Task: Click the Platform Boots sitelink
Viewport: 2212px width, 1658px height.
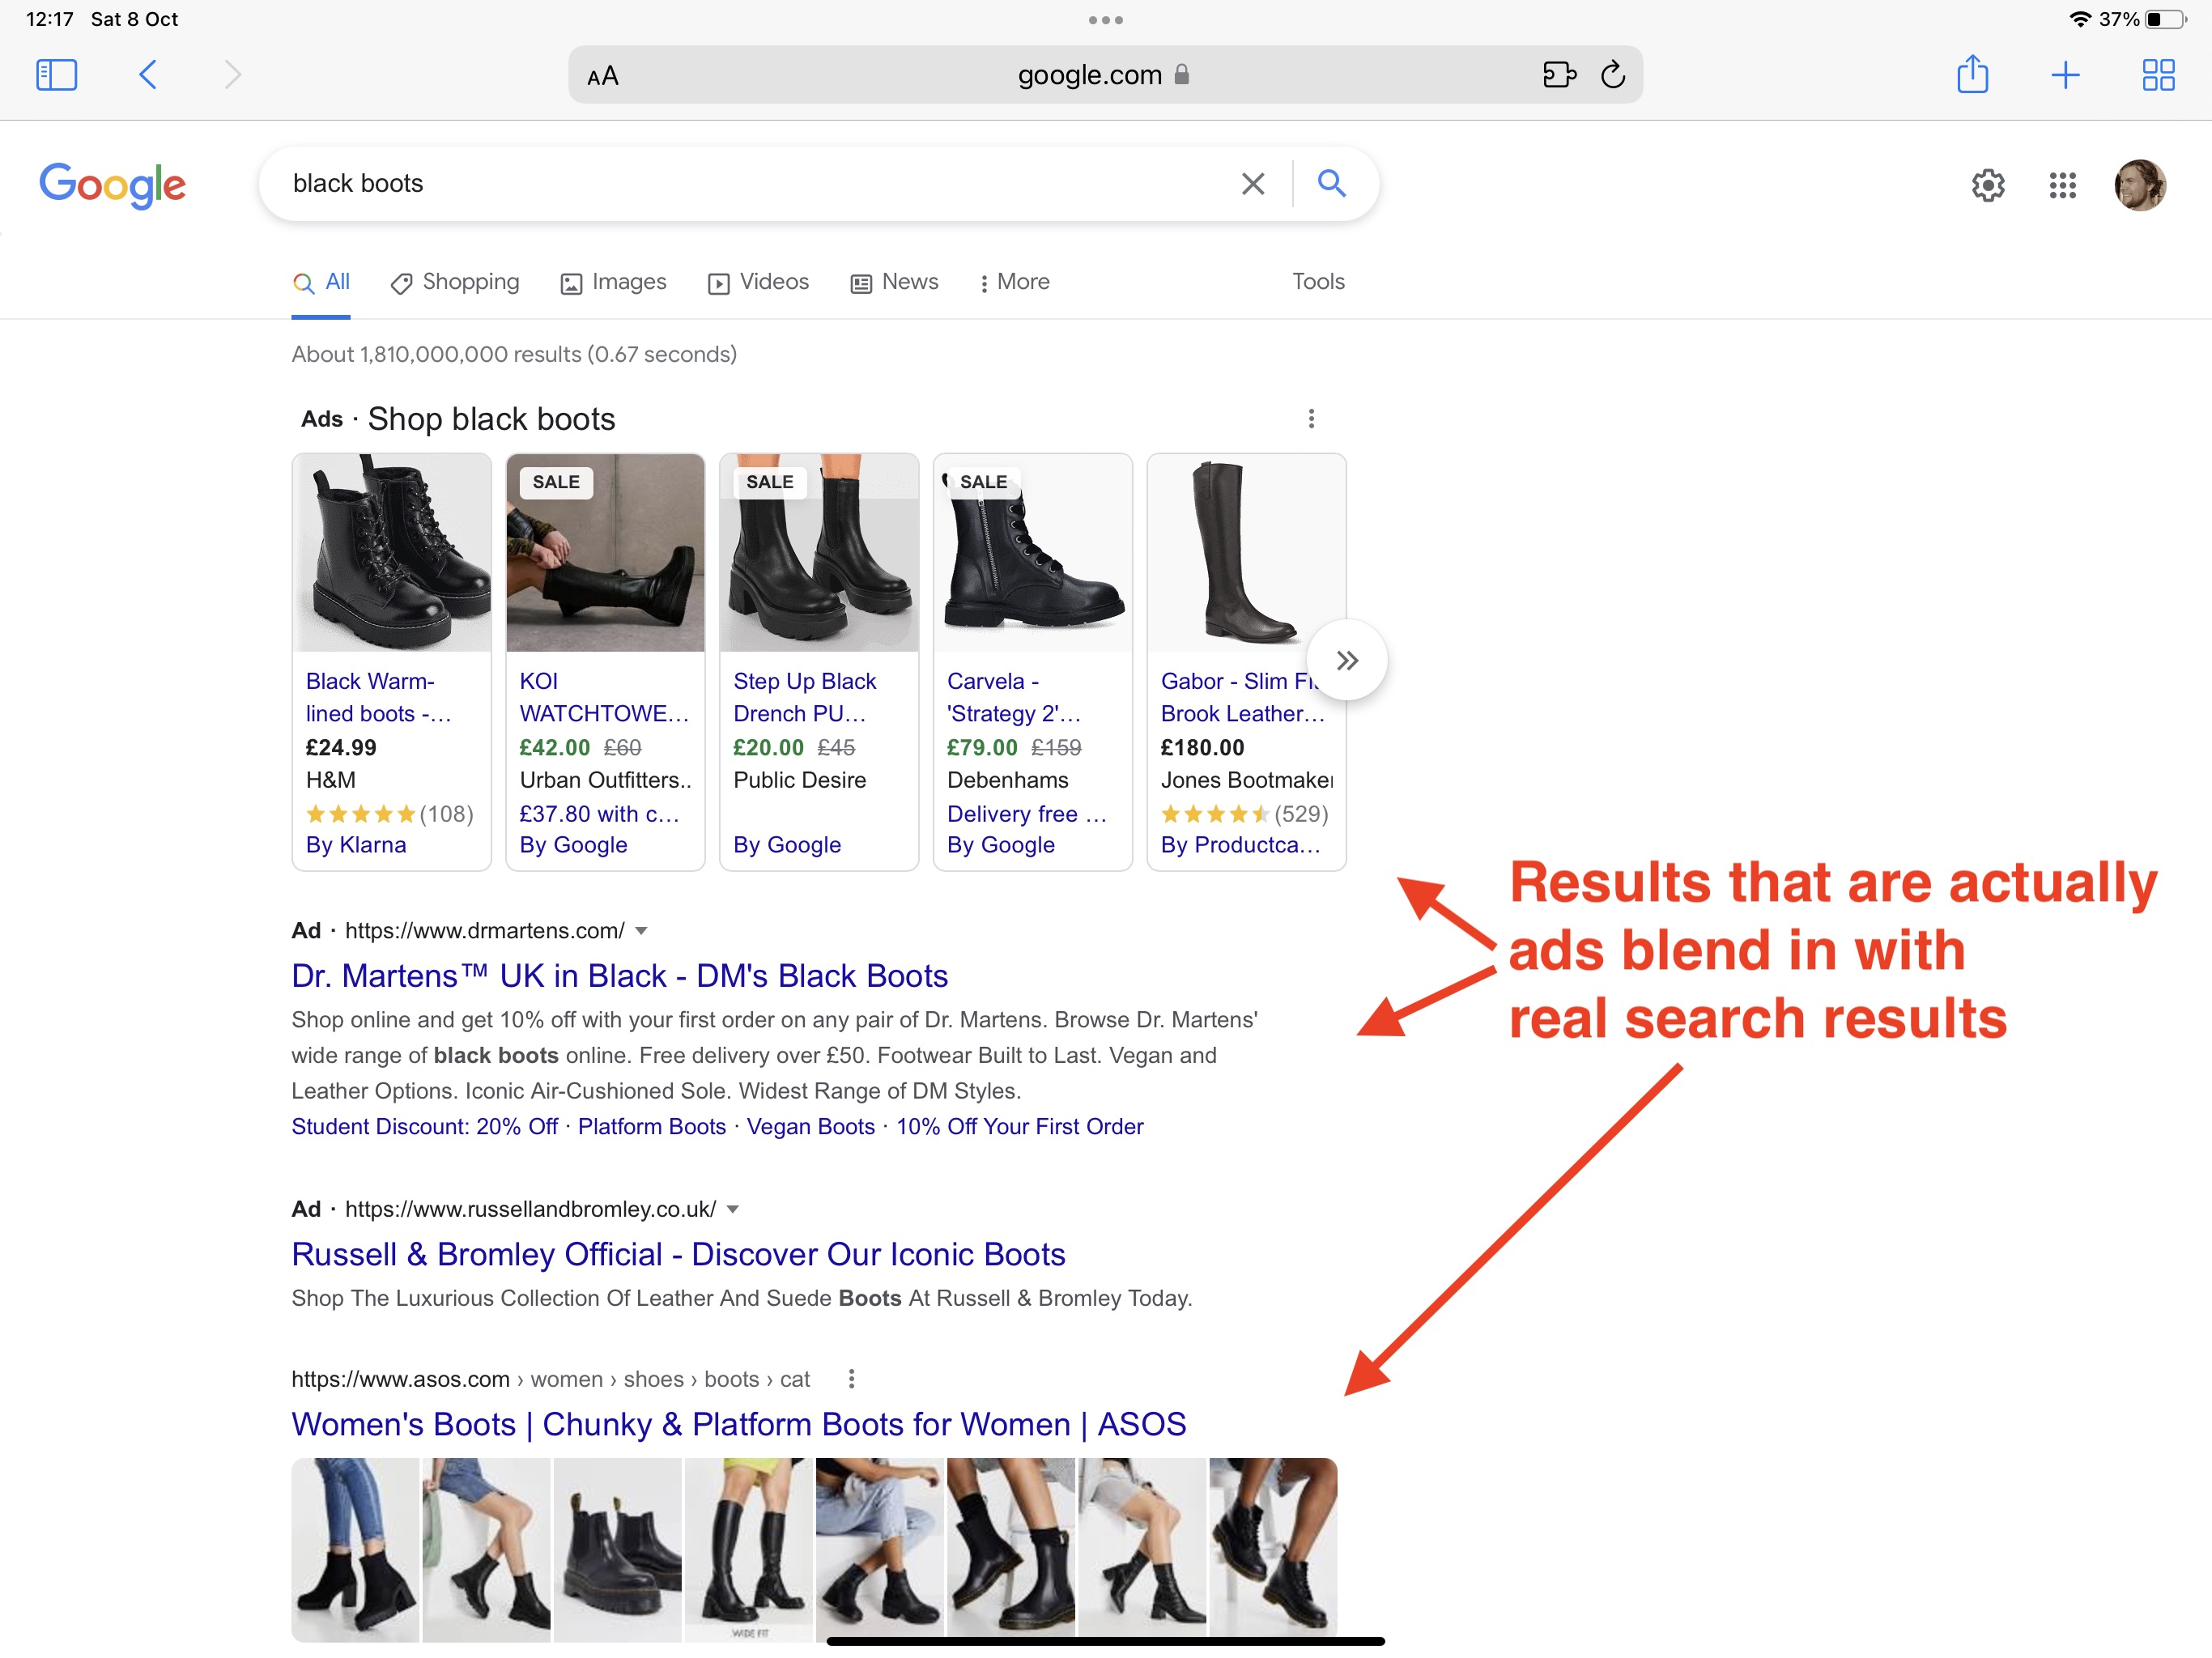Action: point(652,1127)
